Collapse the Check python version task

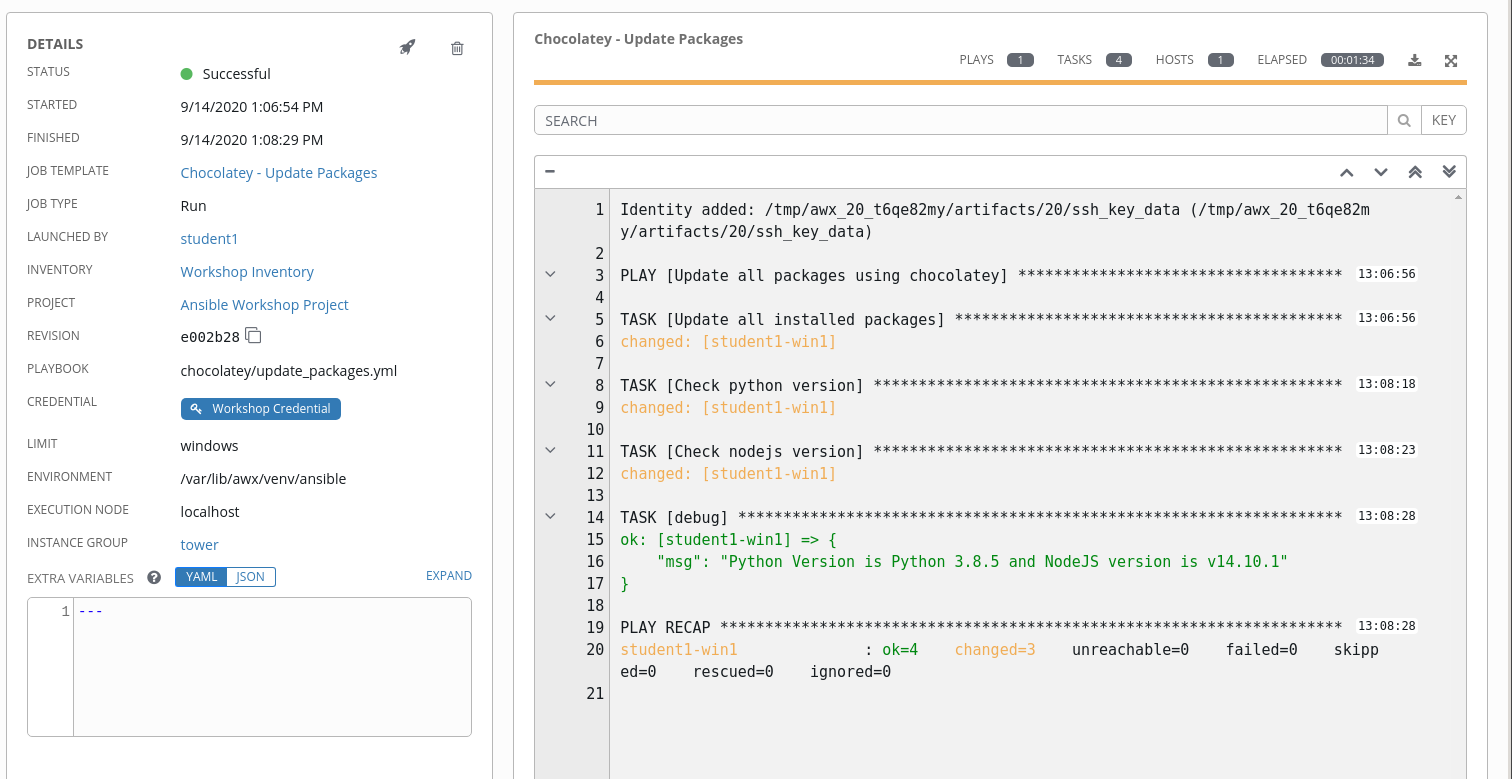tap(550, 384)
